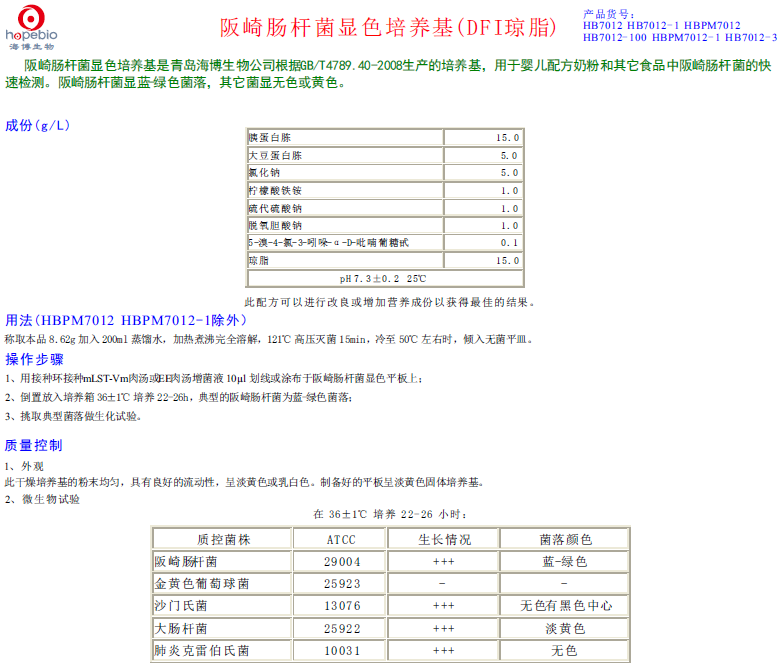The image size is (779, 670).
Task: Select the 胰蛋白胨 row in composition table
Action: tap(345, 138)
